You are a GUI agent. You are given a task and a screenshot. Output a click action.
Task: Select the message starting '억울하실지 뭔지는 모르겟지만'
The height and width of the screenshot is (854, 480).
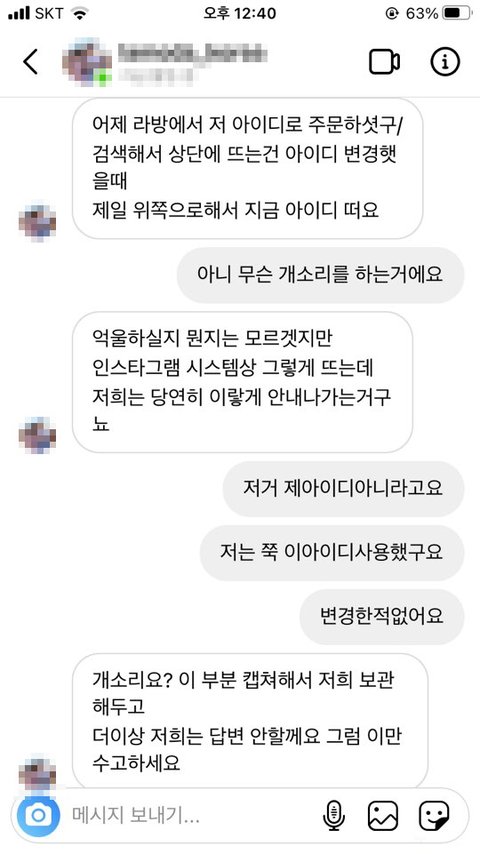[x=242, y=382]
